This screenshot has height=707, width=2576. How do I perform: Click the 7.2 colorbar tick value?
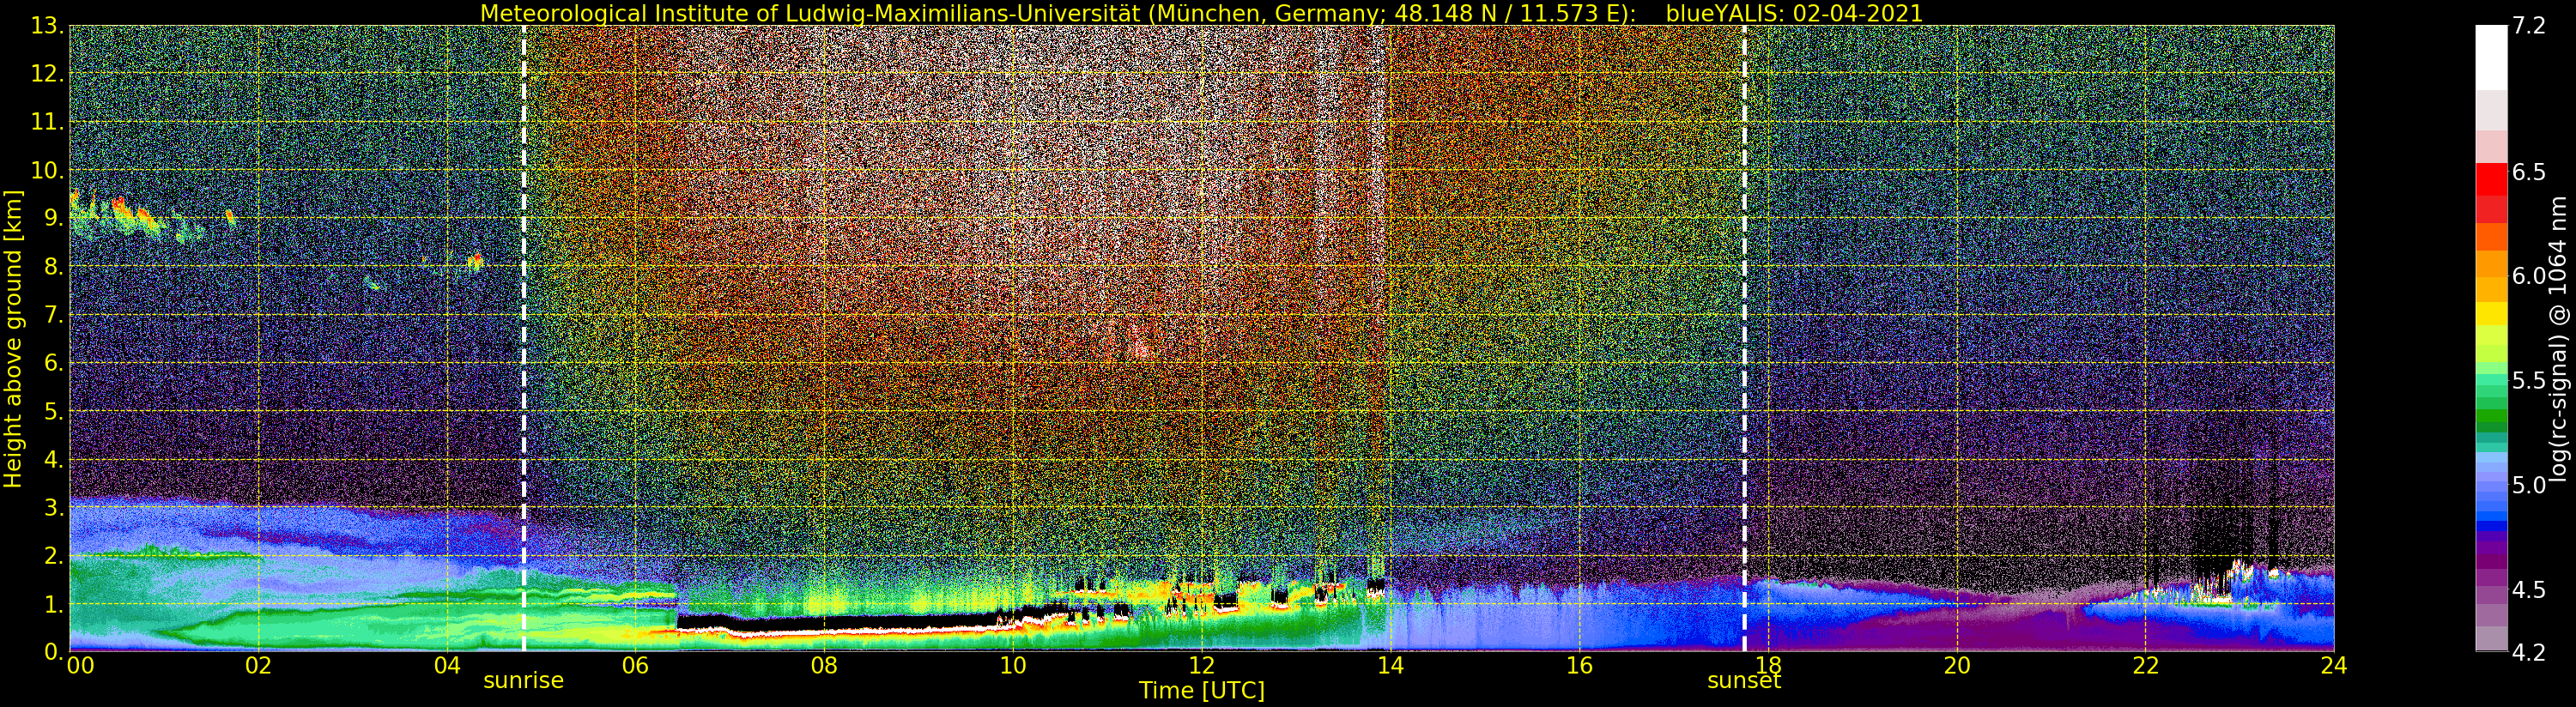[x=2529, y=26]
